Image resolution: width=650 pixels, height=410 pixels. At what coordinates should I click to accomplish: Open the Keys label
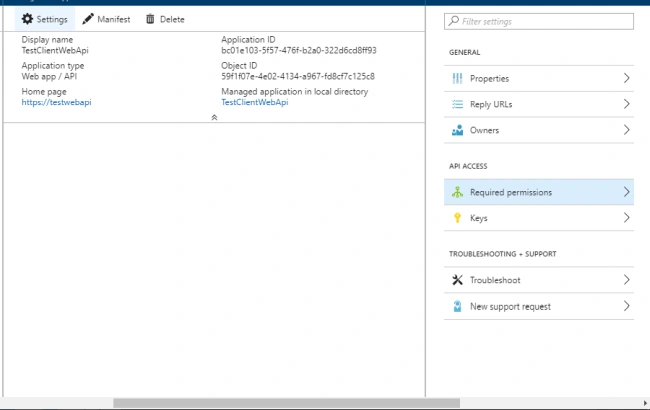point(478,218)
